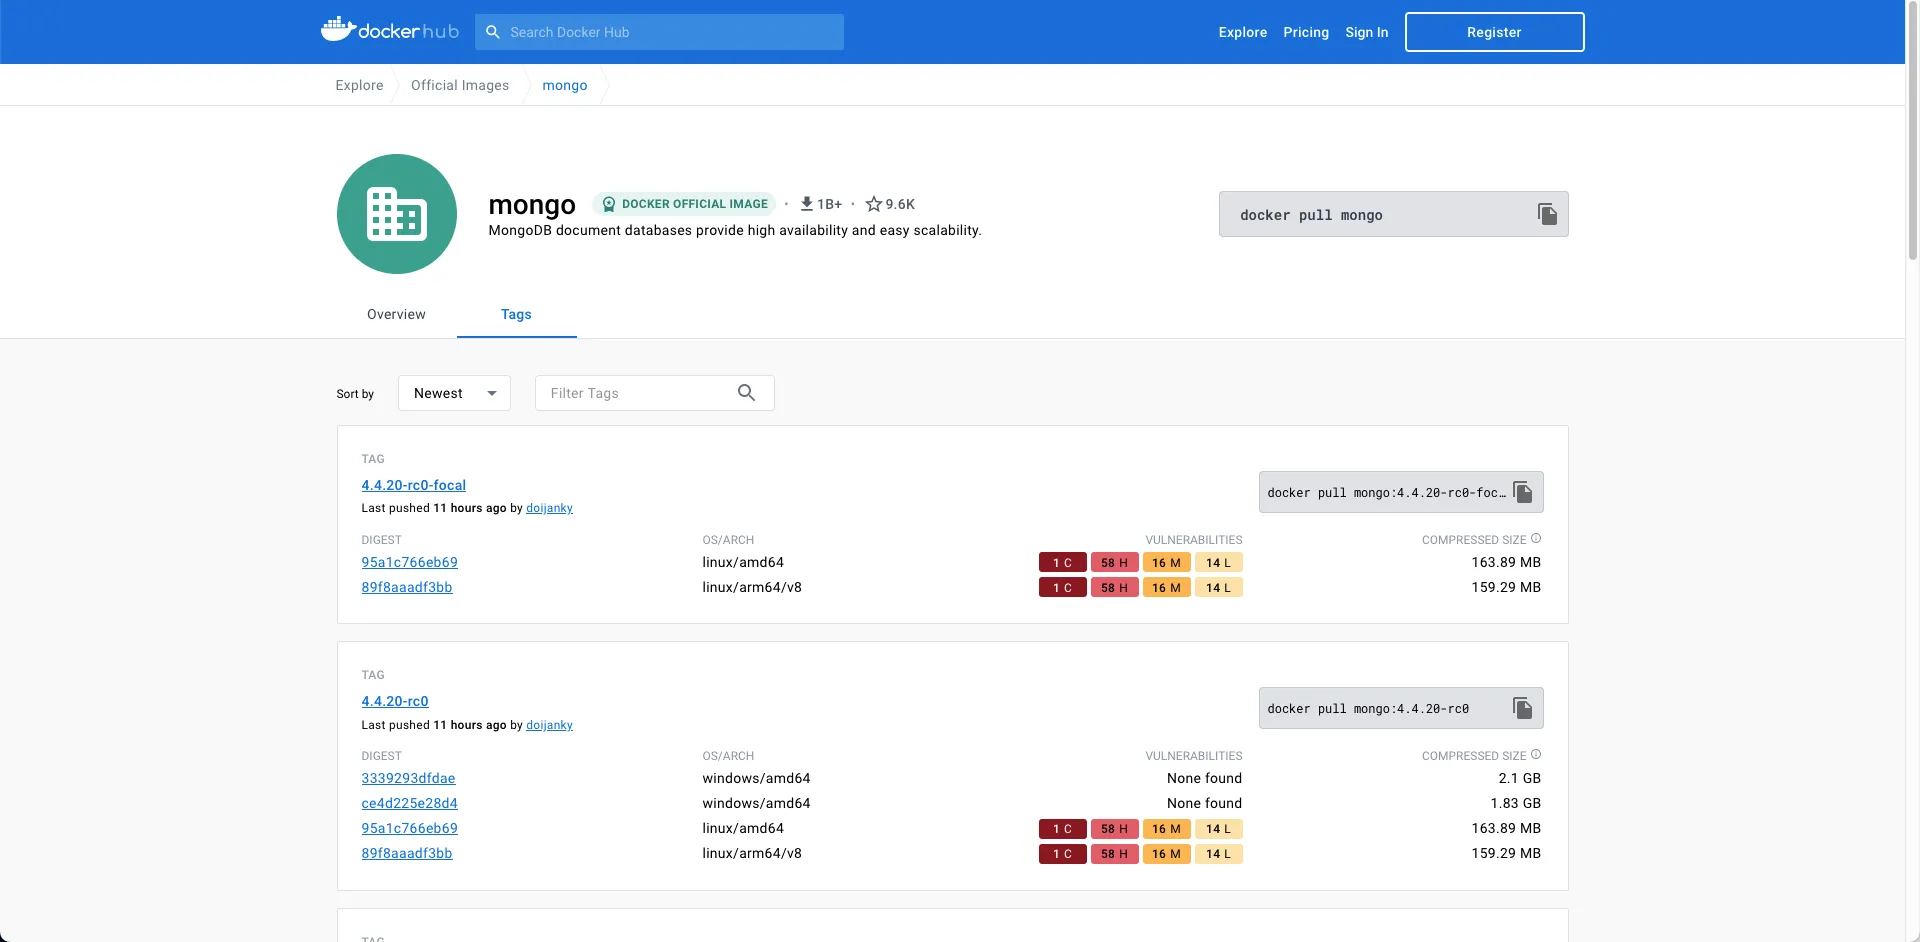Open the Sort by Newest dropdown

pos(454,393)
